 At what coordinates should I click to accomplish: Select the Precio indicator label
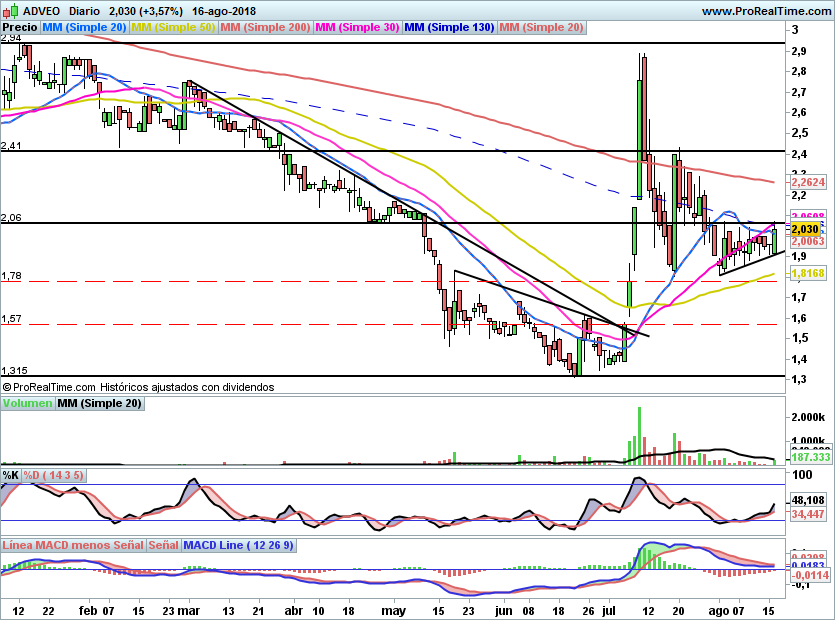coord(21,27)
